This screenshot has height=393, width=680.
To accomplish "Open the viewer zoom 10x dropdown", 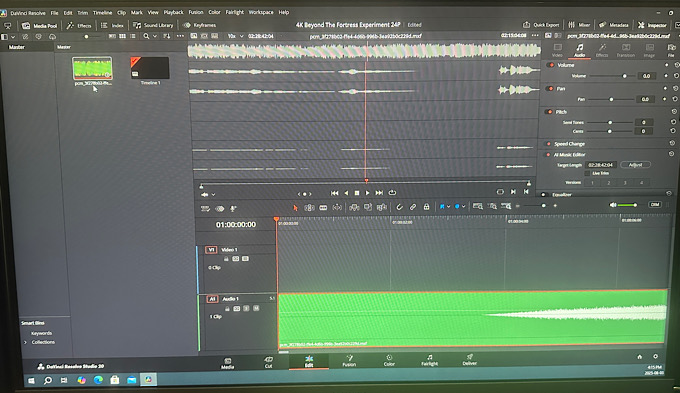I will [235, 36].
